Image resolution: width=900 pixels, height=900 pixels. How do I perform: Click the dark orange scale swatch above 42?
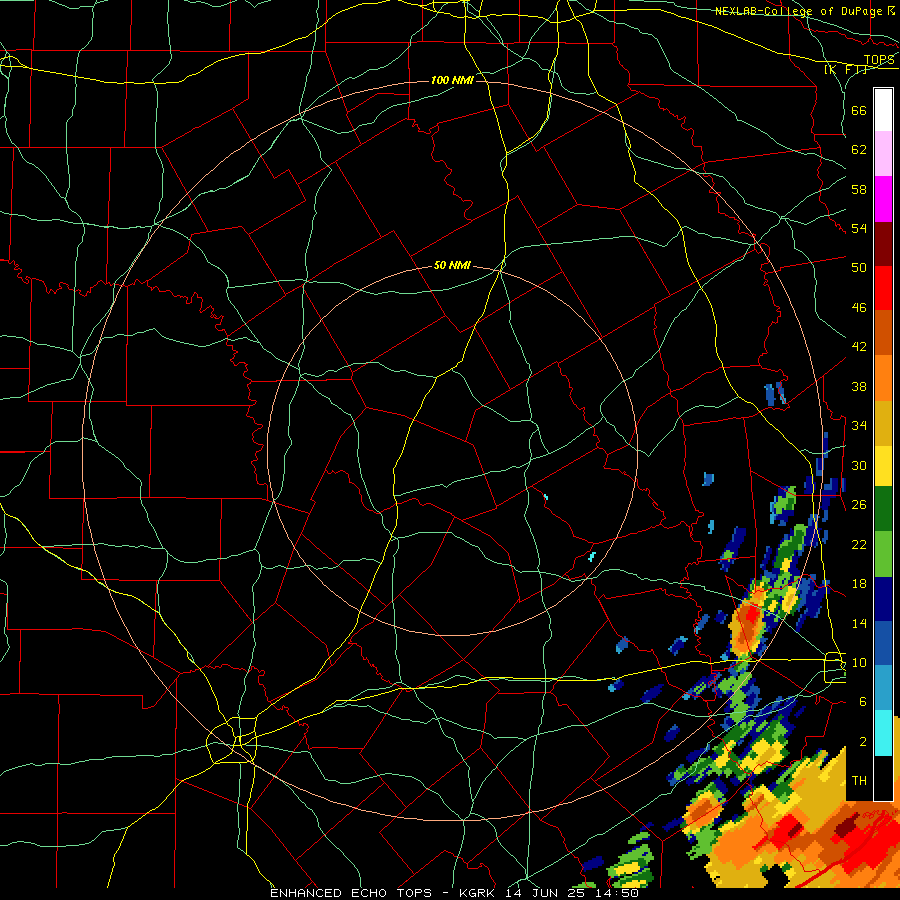883,333
